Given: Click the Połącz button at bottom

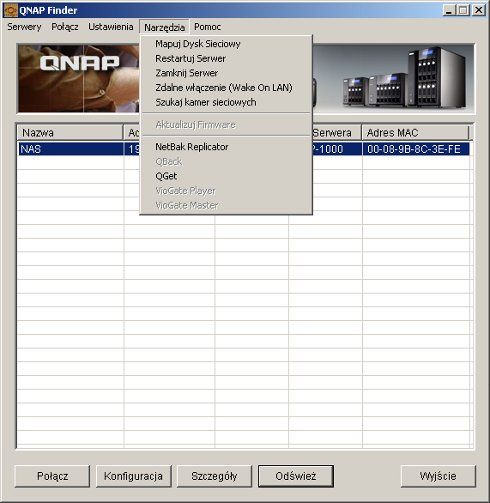Looking at the screenshot, I should 52,476.
